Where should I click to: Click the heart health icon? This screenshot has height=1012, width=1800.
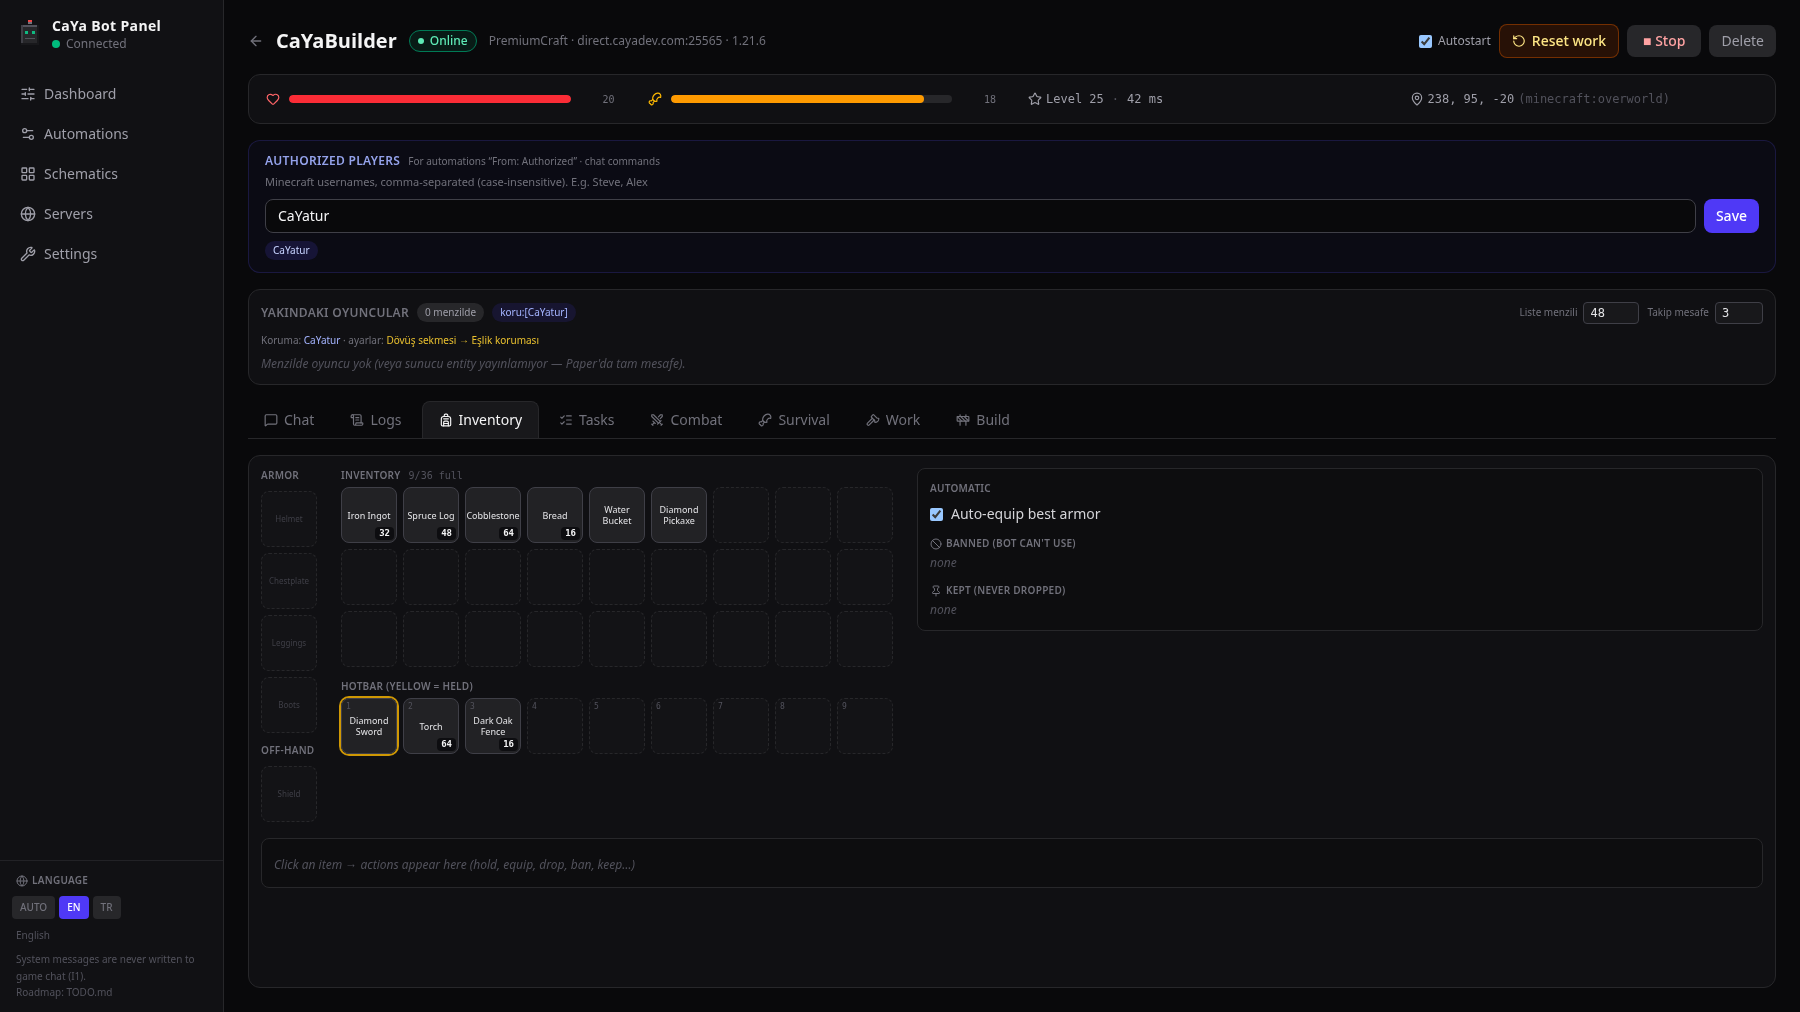[x=273, y=99]
